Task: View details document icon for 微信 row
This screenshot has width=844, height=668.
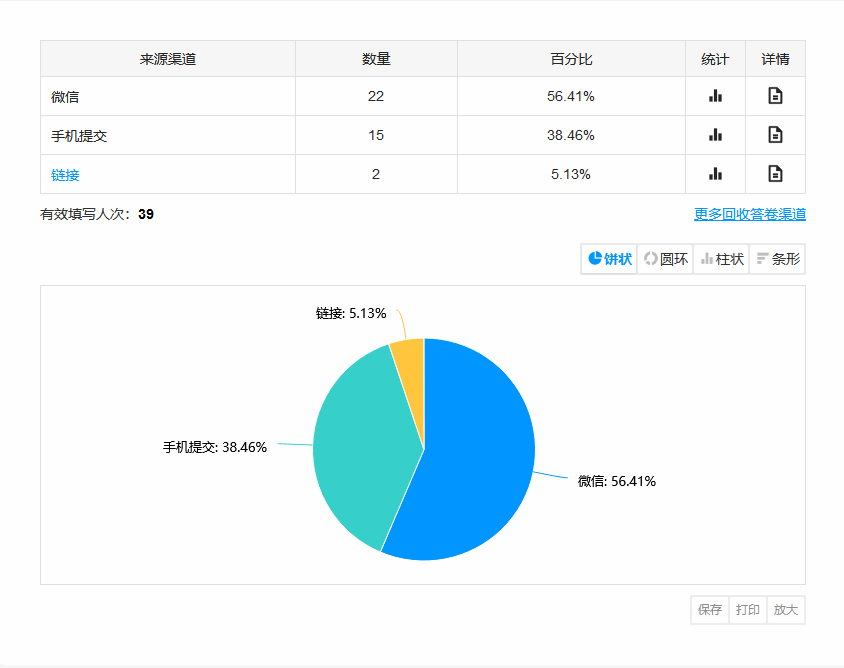Action: point(775,96)
